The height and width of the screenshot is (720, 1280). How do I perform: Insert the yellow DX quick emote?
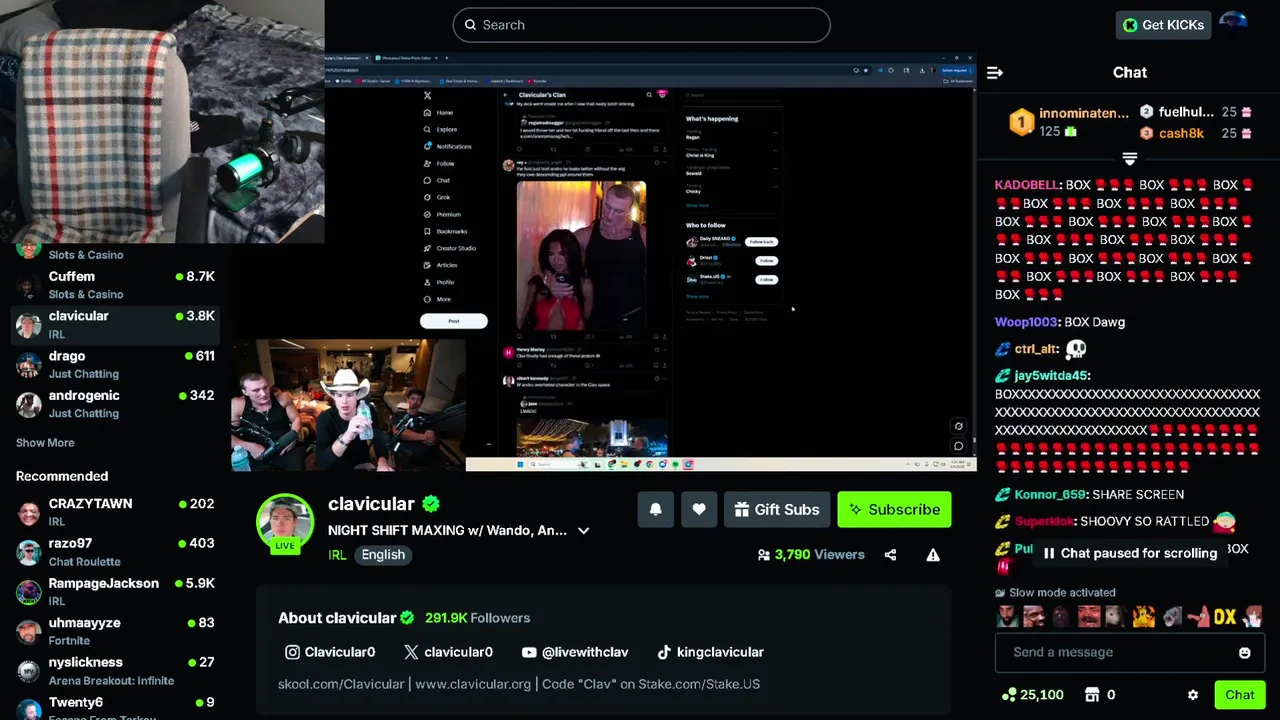[x=1225, y=616]
